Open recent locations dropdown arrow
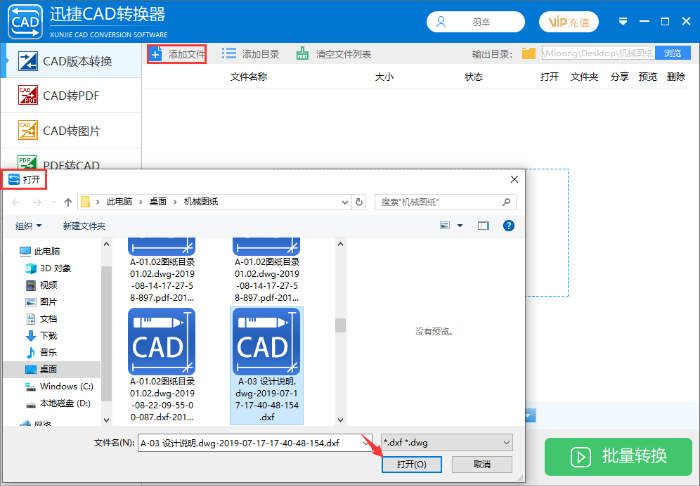700x486 pixels. click(54, 202)
